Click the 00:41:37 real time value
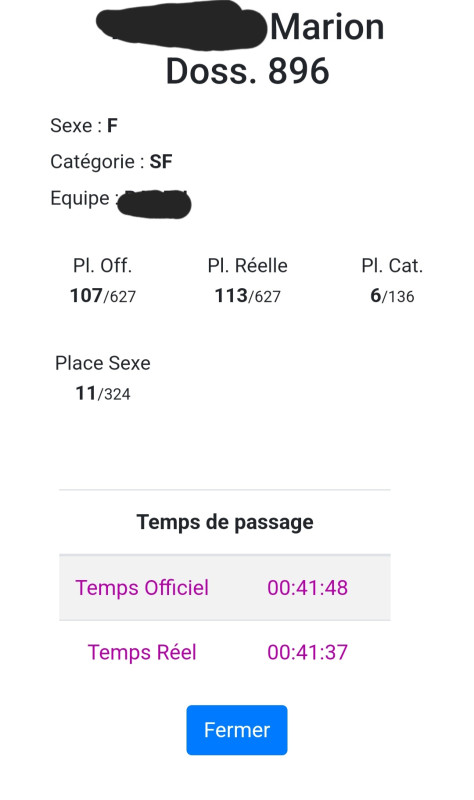The width and height of the screenshot is (474, 800). pyautogui.click(x=308, y=653)
